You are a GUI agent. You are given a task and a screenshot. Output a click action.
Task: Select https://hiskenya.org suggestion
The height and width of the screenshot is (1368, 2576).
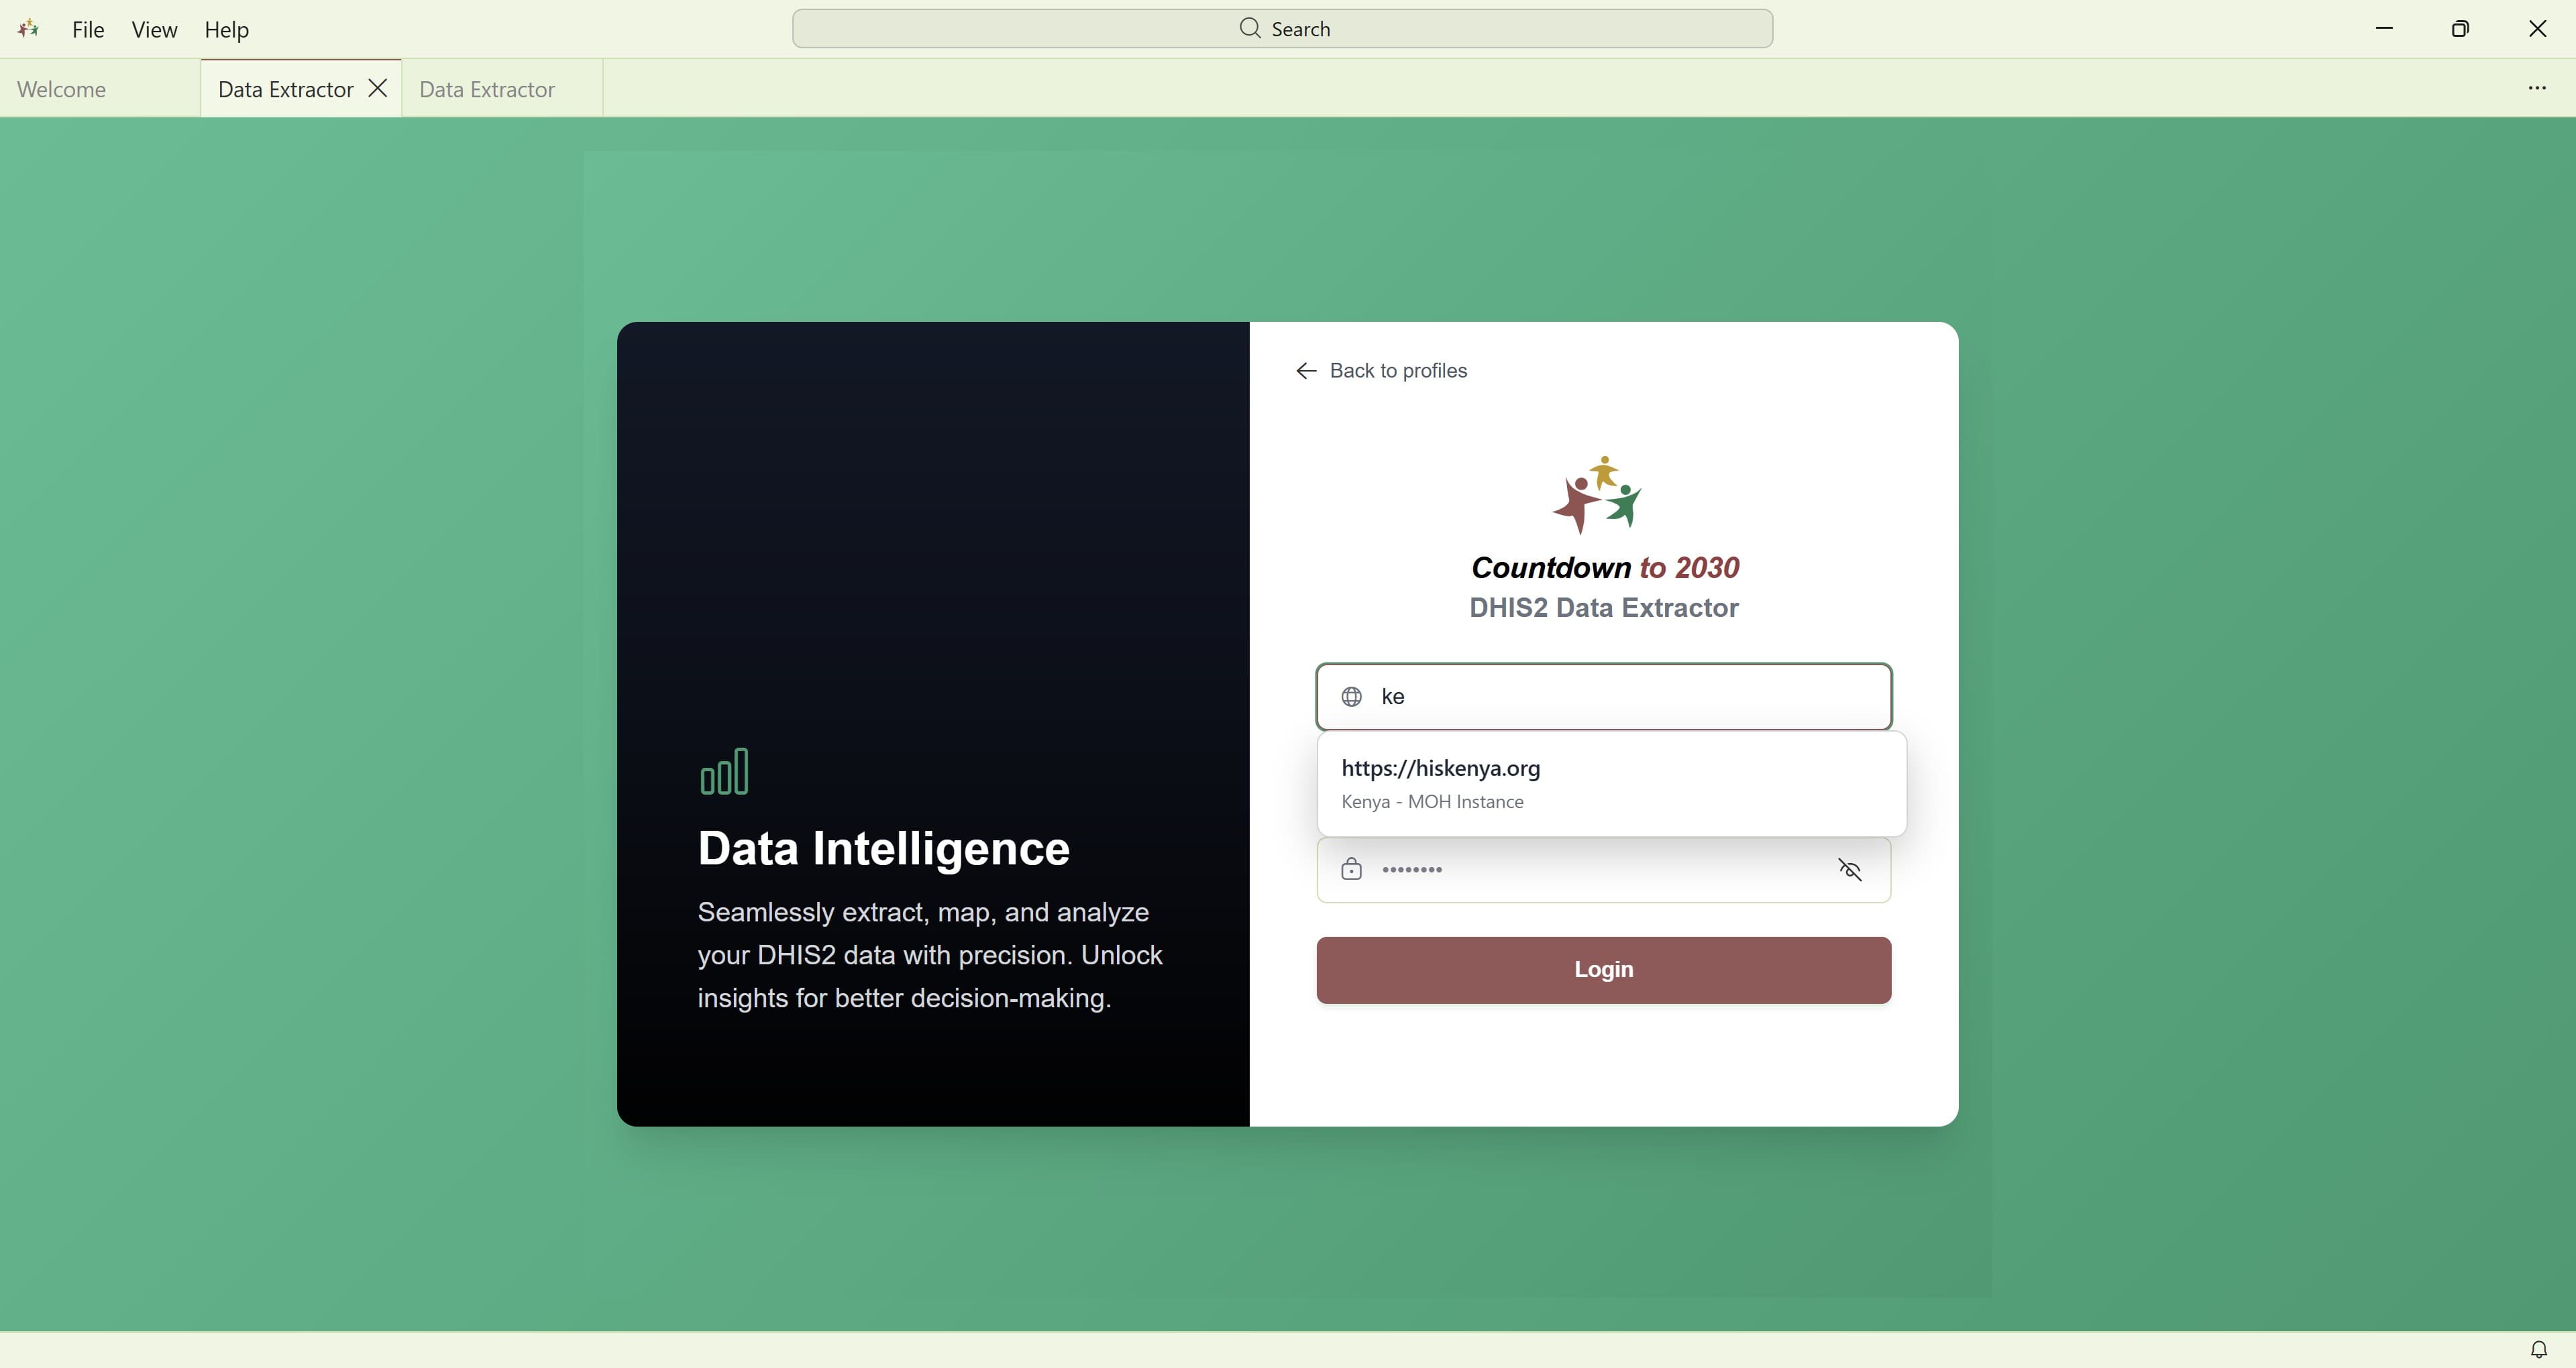pyautogui.click(x=1440, y=768)
